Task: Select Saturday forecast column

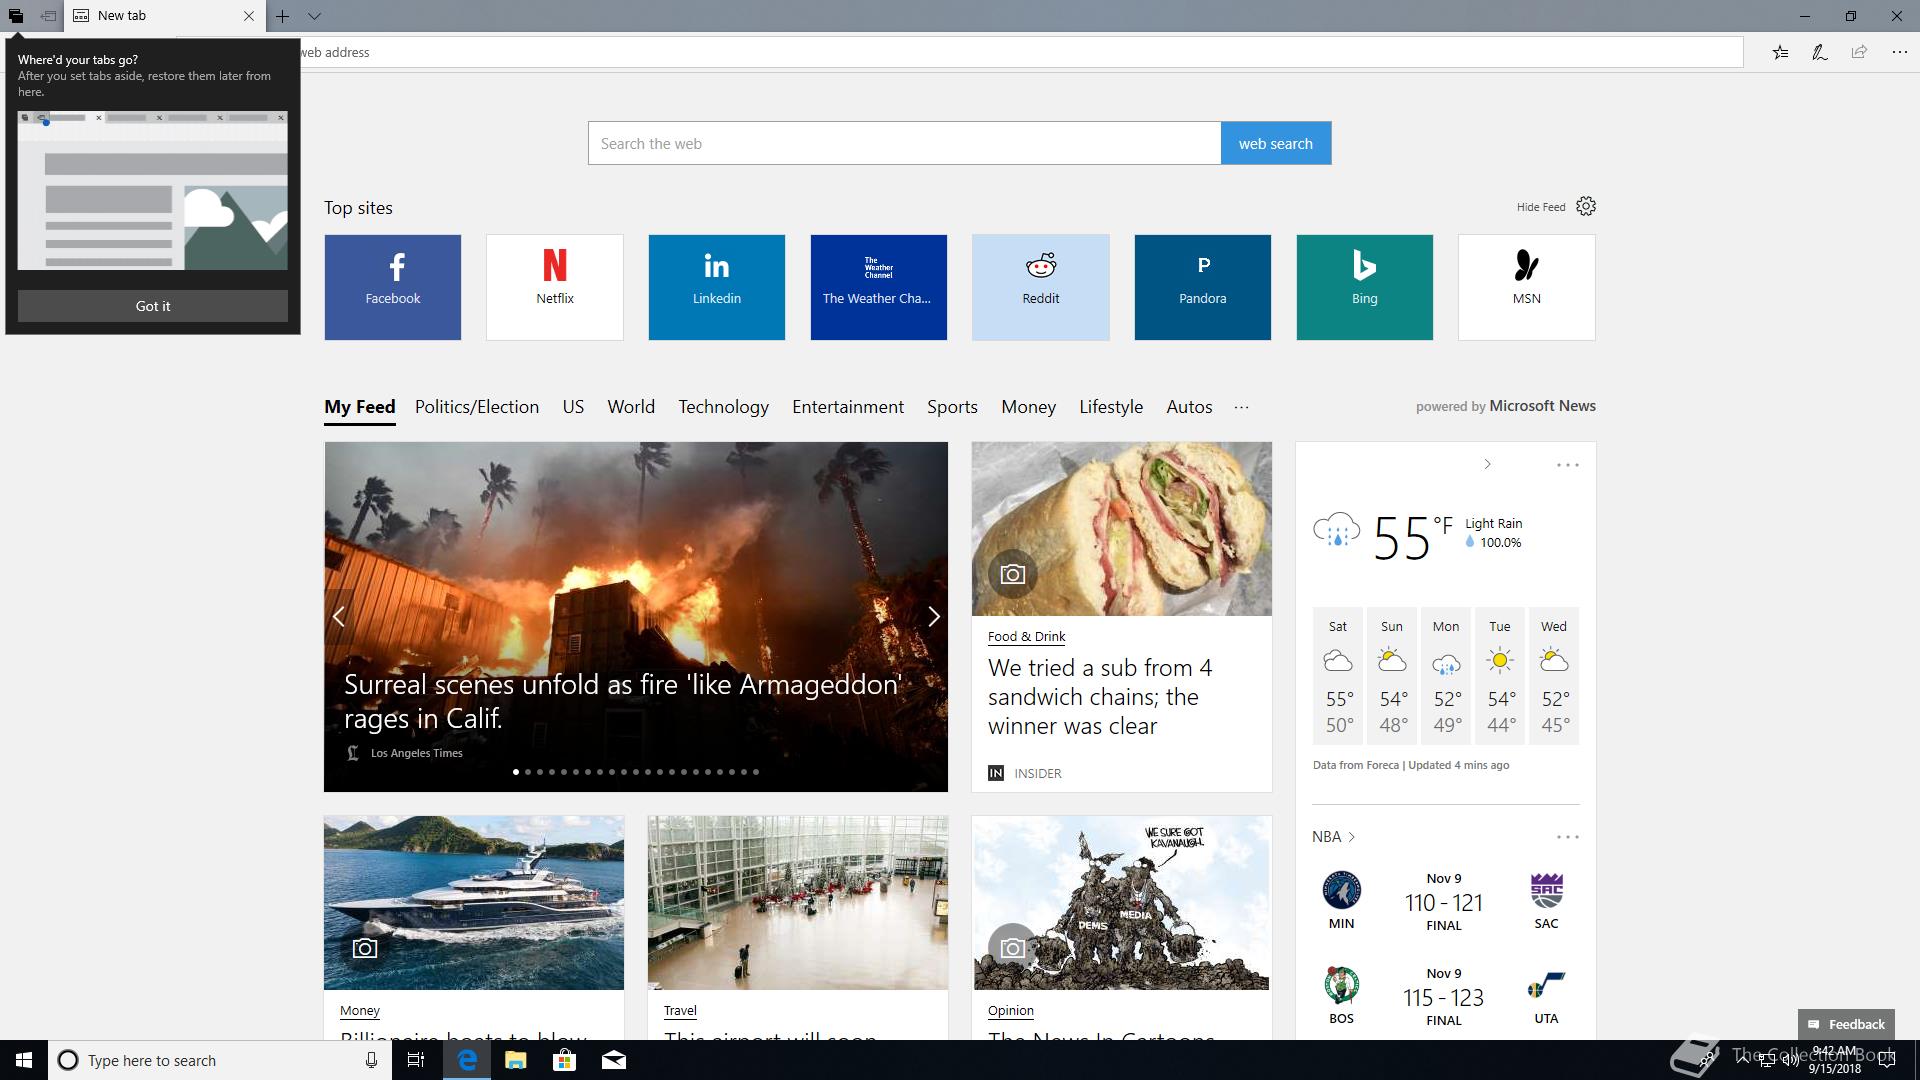Action: (1338, 676)
